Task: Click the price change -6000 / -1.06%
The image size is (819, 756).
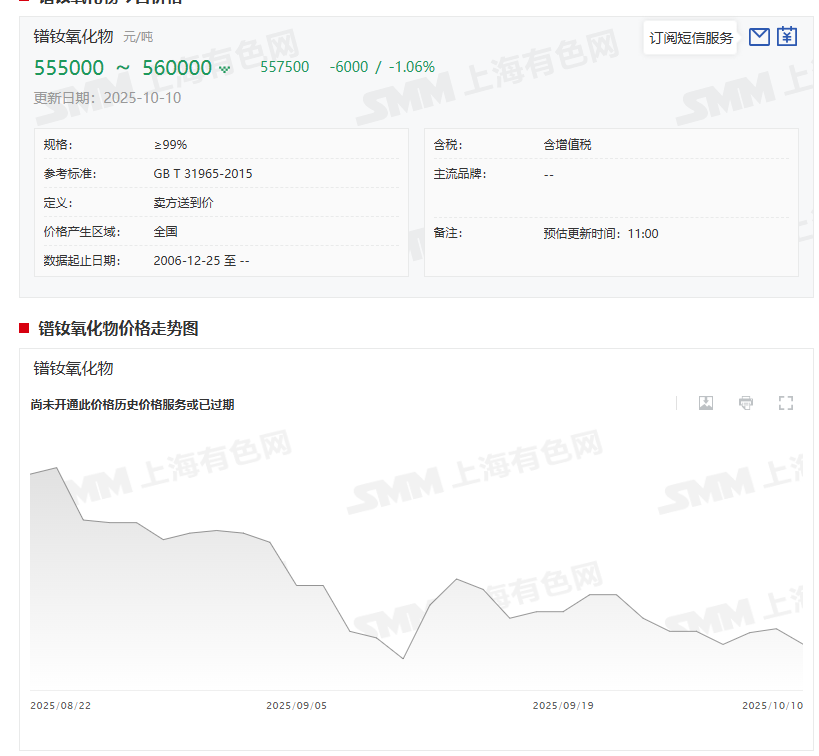Action: pos(382,67)
